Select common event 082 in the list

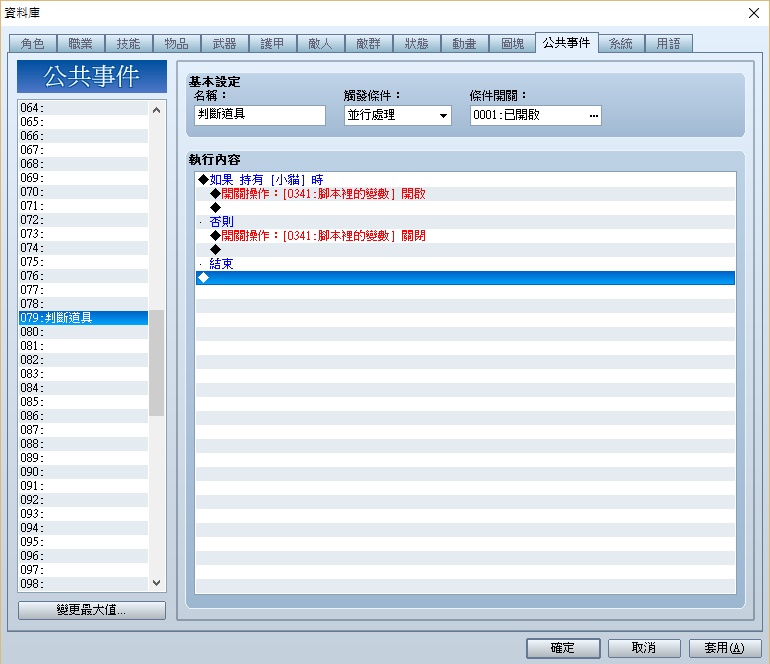pos(83,360)
